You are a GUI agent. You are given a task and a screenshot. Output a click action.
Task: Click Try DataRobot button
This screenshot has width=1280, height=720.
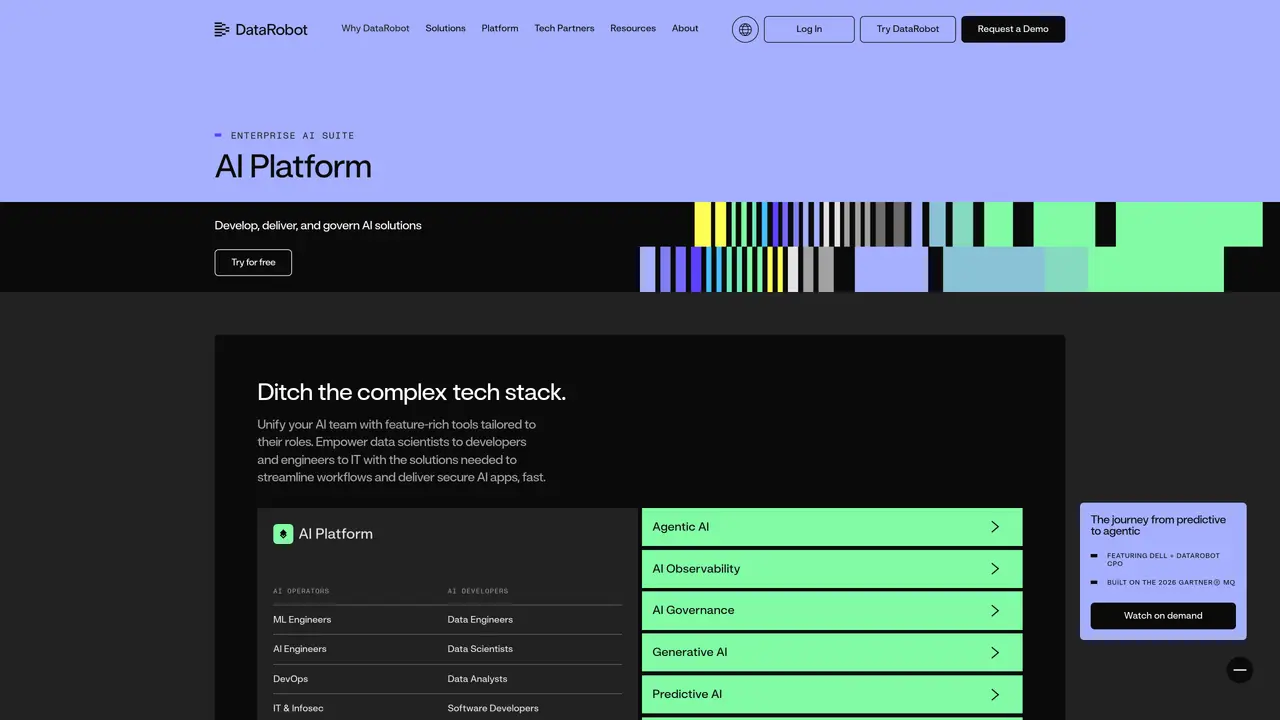(x=908, y=29)
